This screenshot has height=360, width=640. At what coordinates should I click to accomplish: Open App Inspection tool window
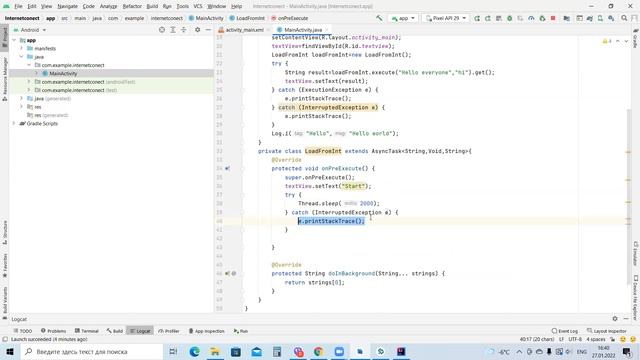tap(207, 331)
